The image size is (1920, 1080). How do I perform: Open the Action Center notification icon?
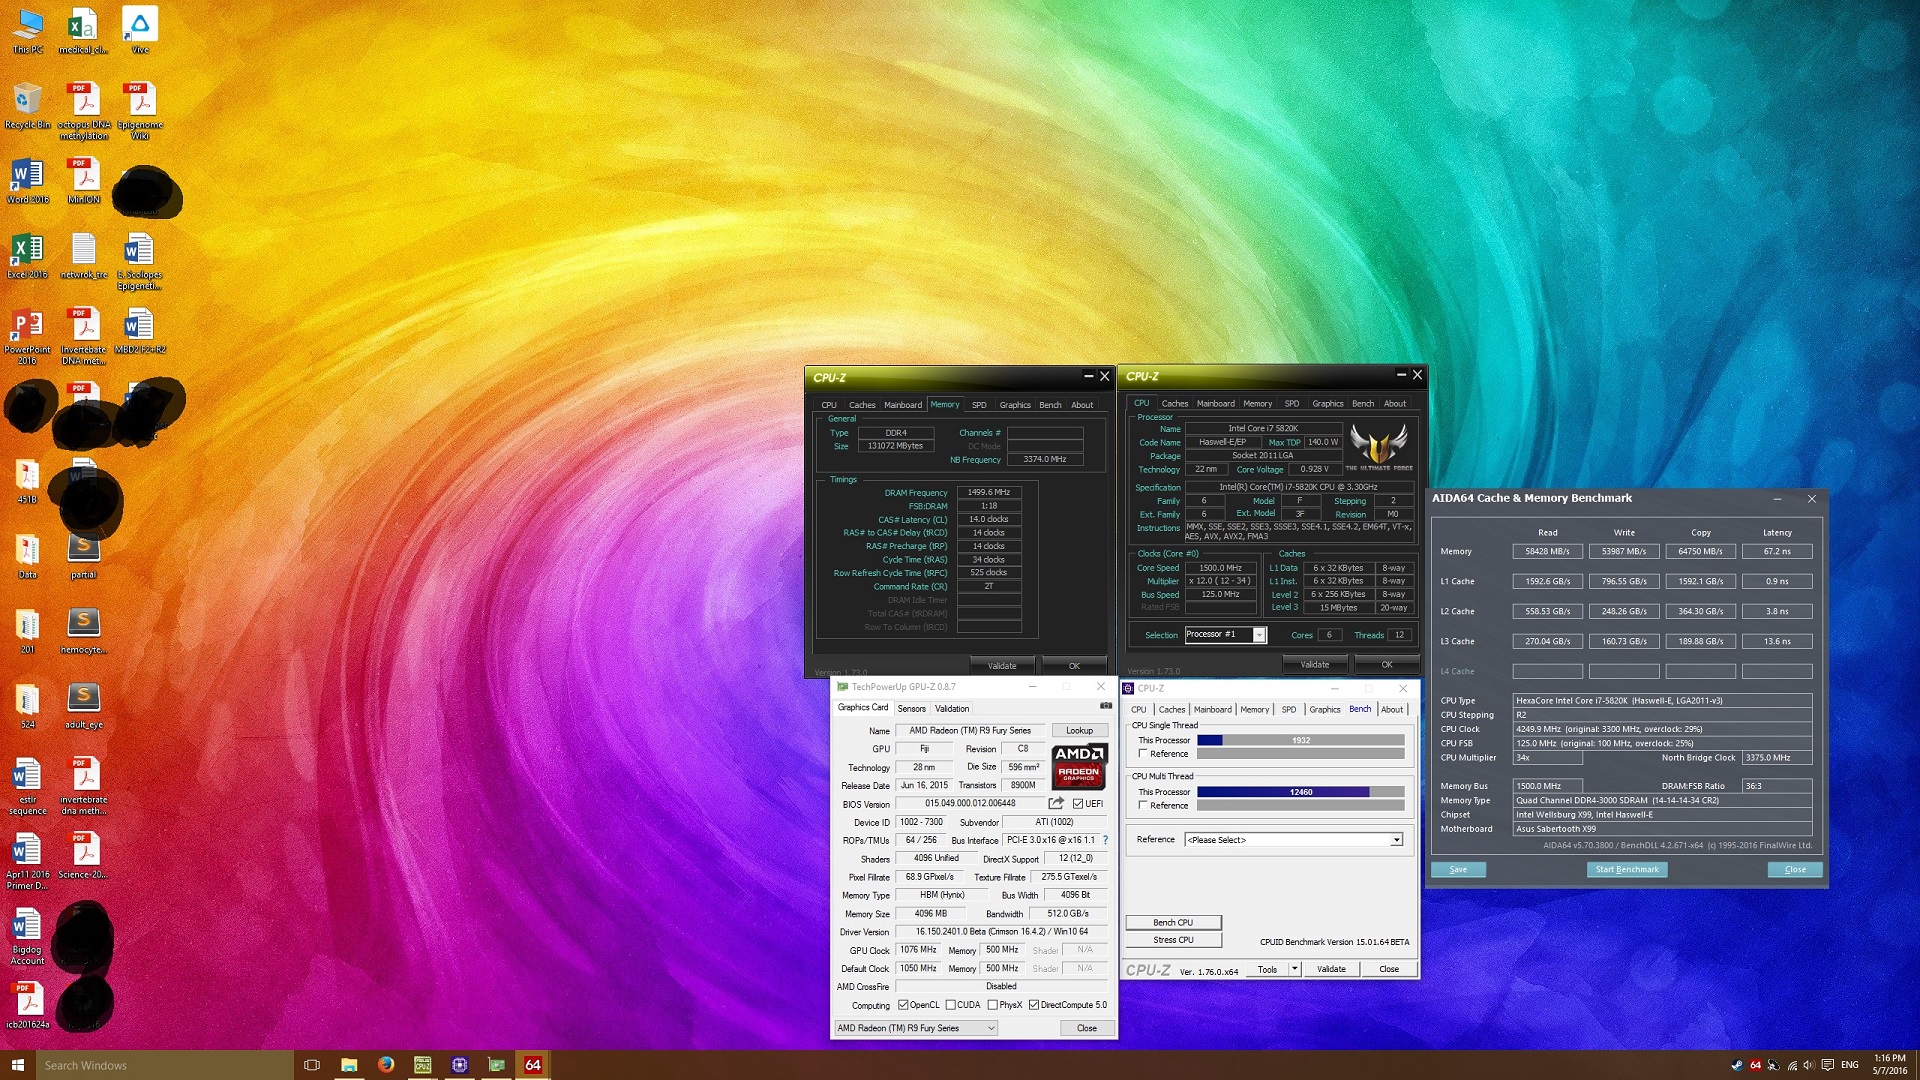(x=1828, y=1065)
